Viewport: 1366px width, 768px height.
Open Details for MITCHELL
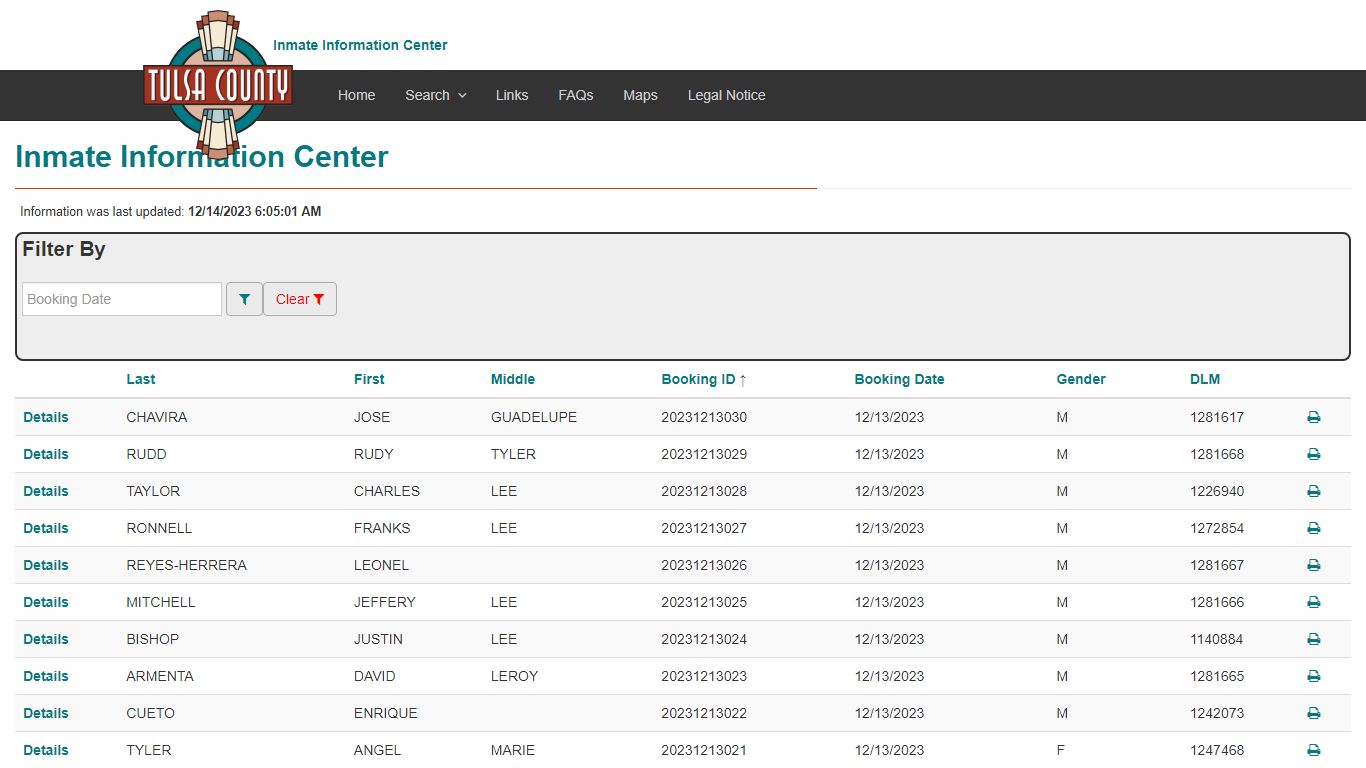[x=46, y=602]
